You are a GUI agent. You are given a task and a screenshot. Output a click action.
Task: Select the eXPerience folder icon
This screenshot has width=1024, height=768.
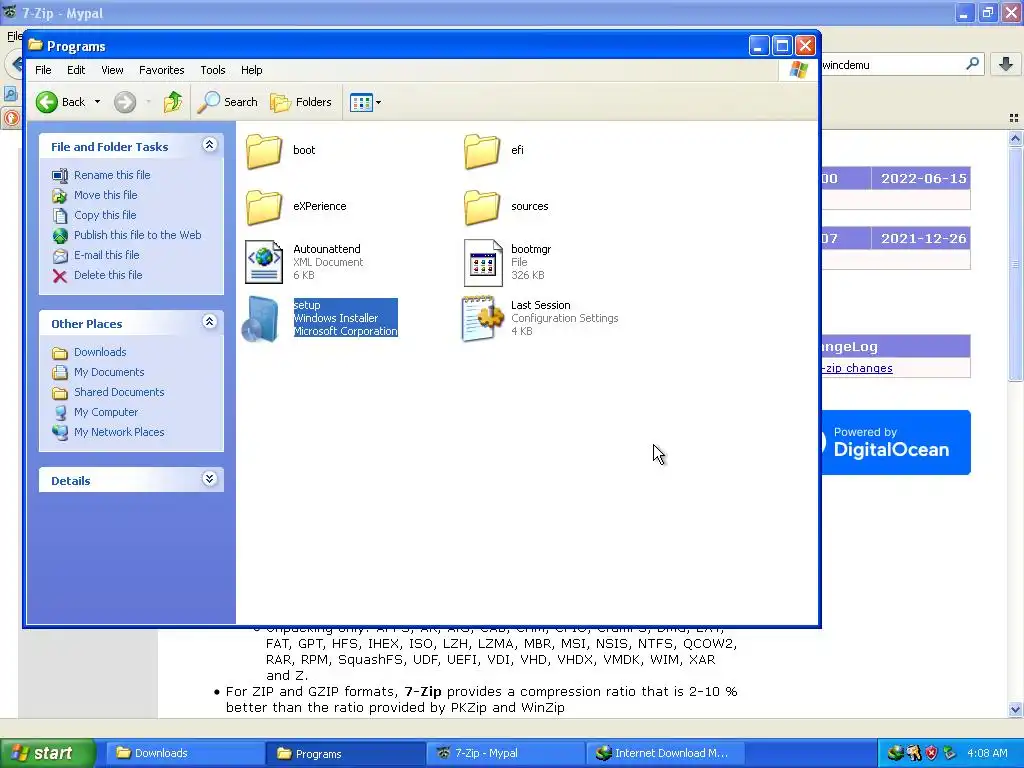(264, 207)
